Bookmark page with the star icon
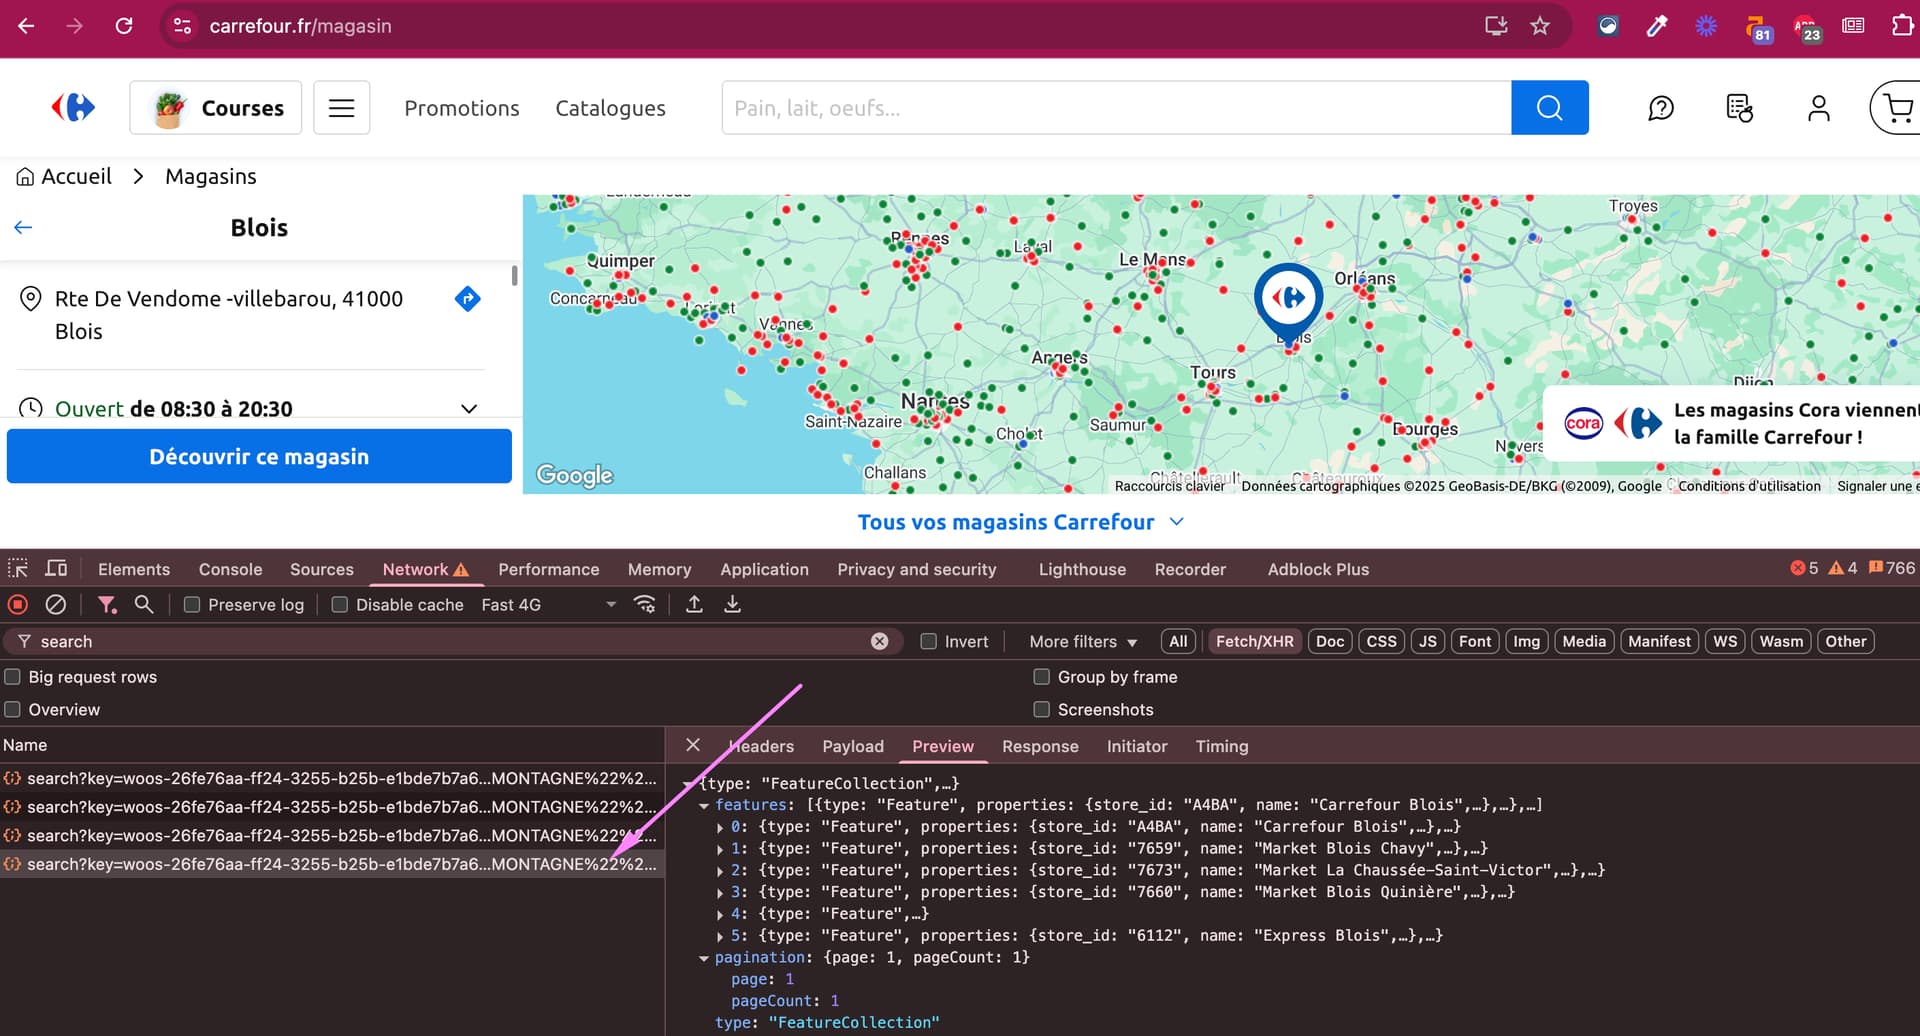The width and height of the screenshot is (1920, 1036). 1540,26
